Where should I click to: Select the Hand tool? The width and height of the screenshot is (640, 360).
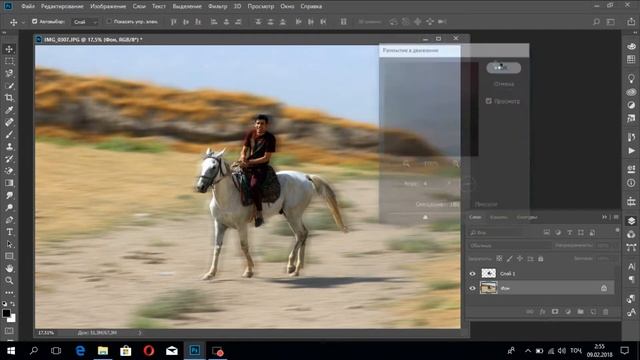(x=9, y=269)
